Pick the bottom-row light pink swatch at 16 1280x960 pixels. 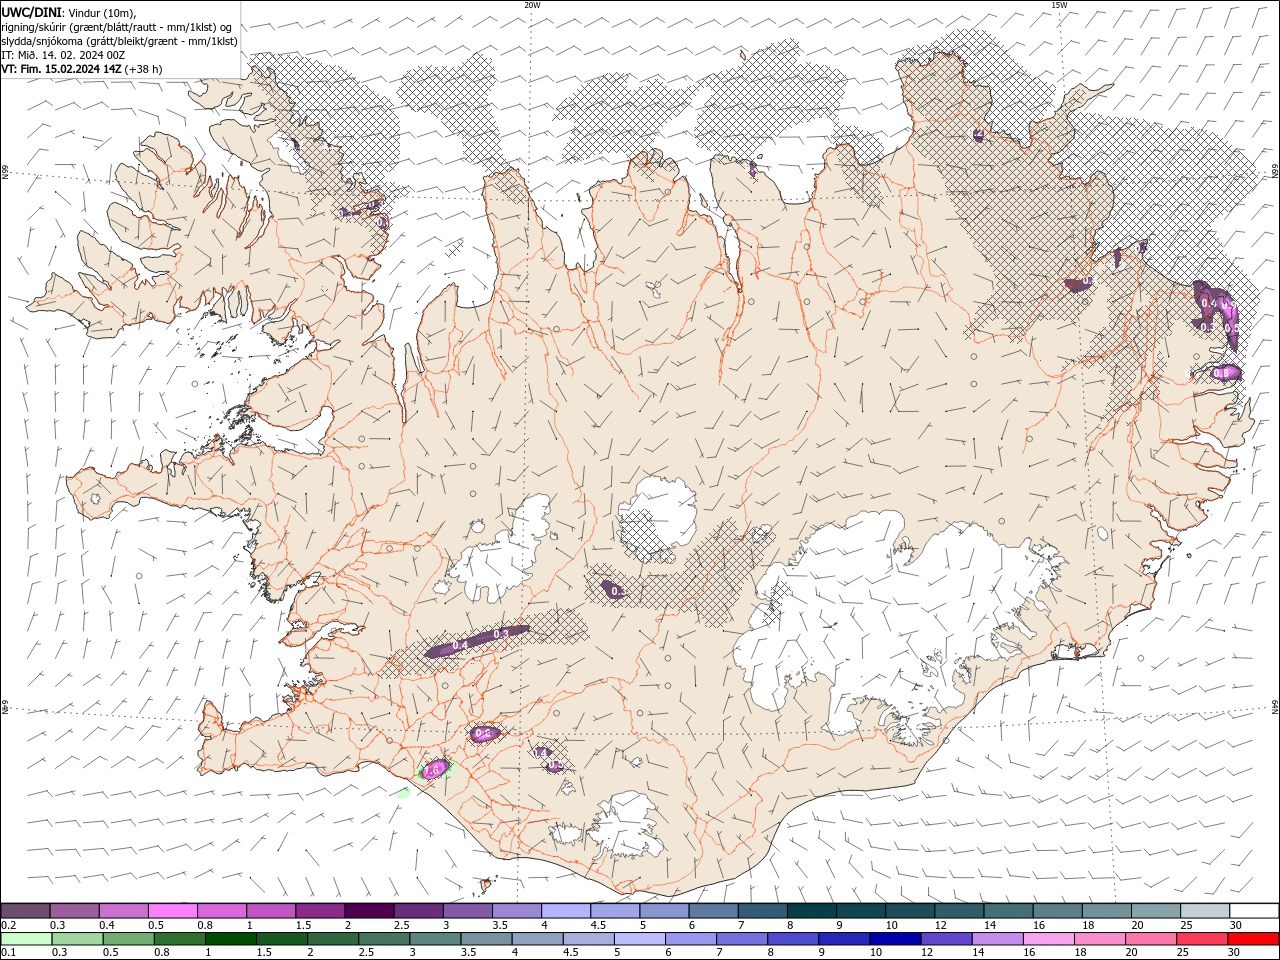tap(1048, 939)
